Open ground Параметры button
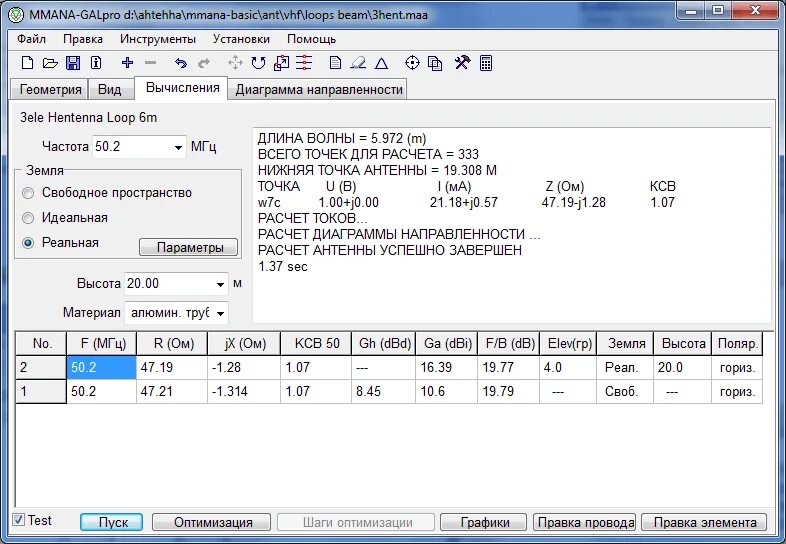This screenshot has width=786, height=544. tap(188, 247)
